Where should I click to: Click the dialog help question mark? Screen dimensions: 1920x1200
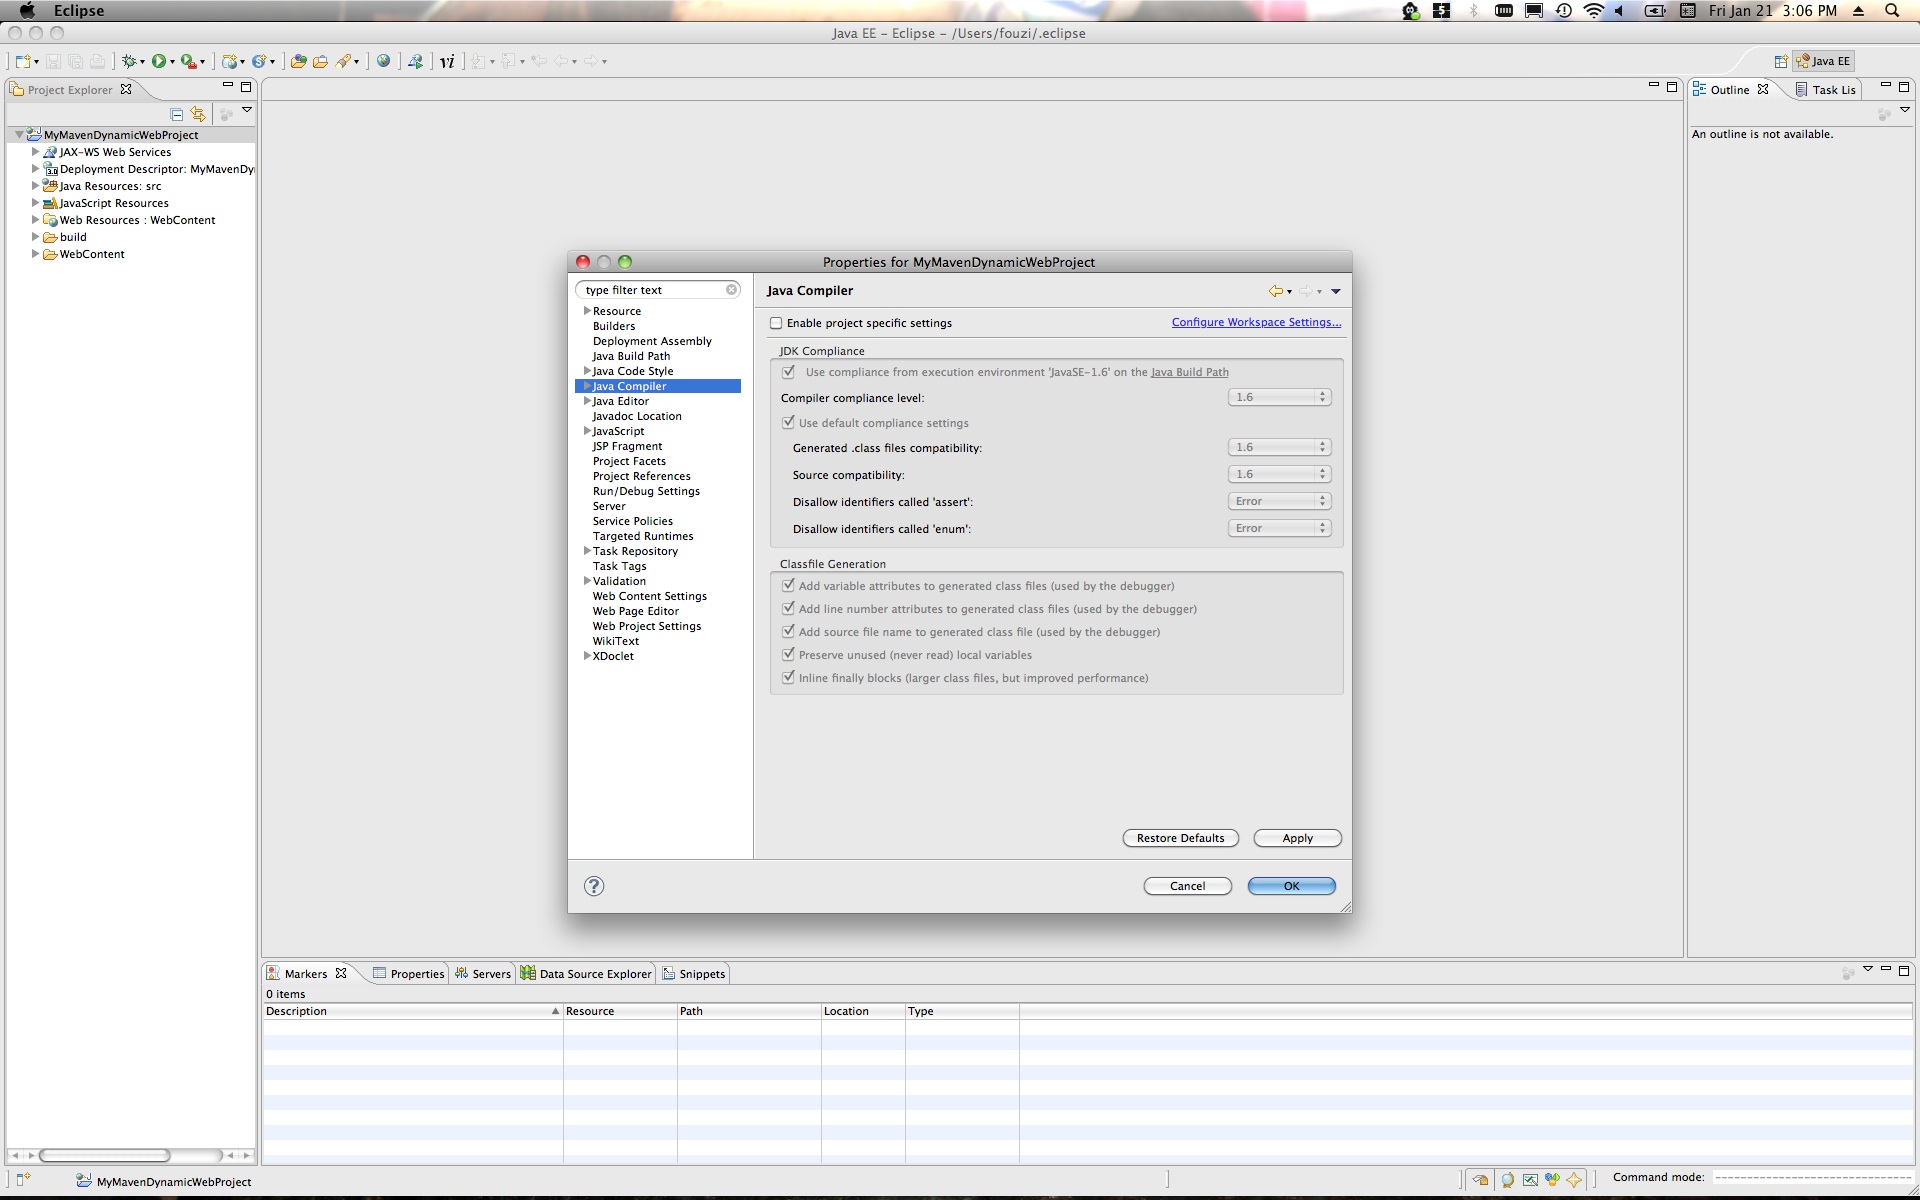[x=594, y=886]
